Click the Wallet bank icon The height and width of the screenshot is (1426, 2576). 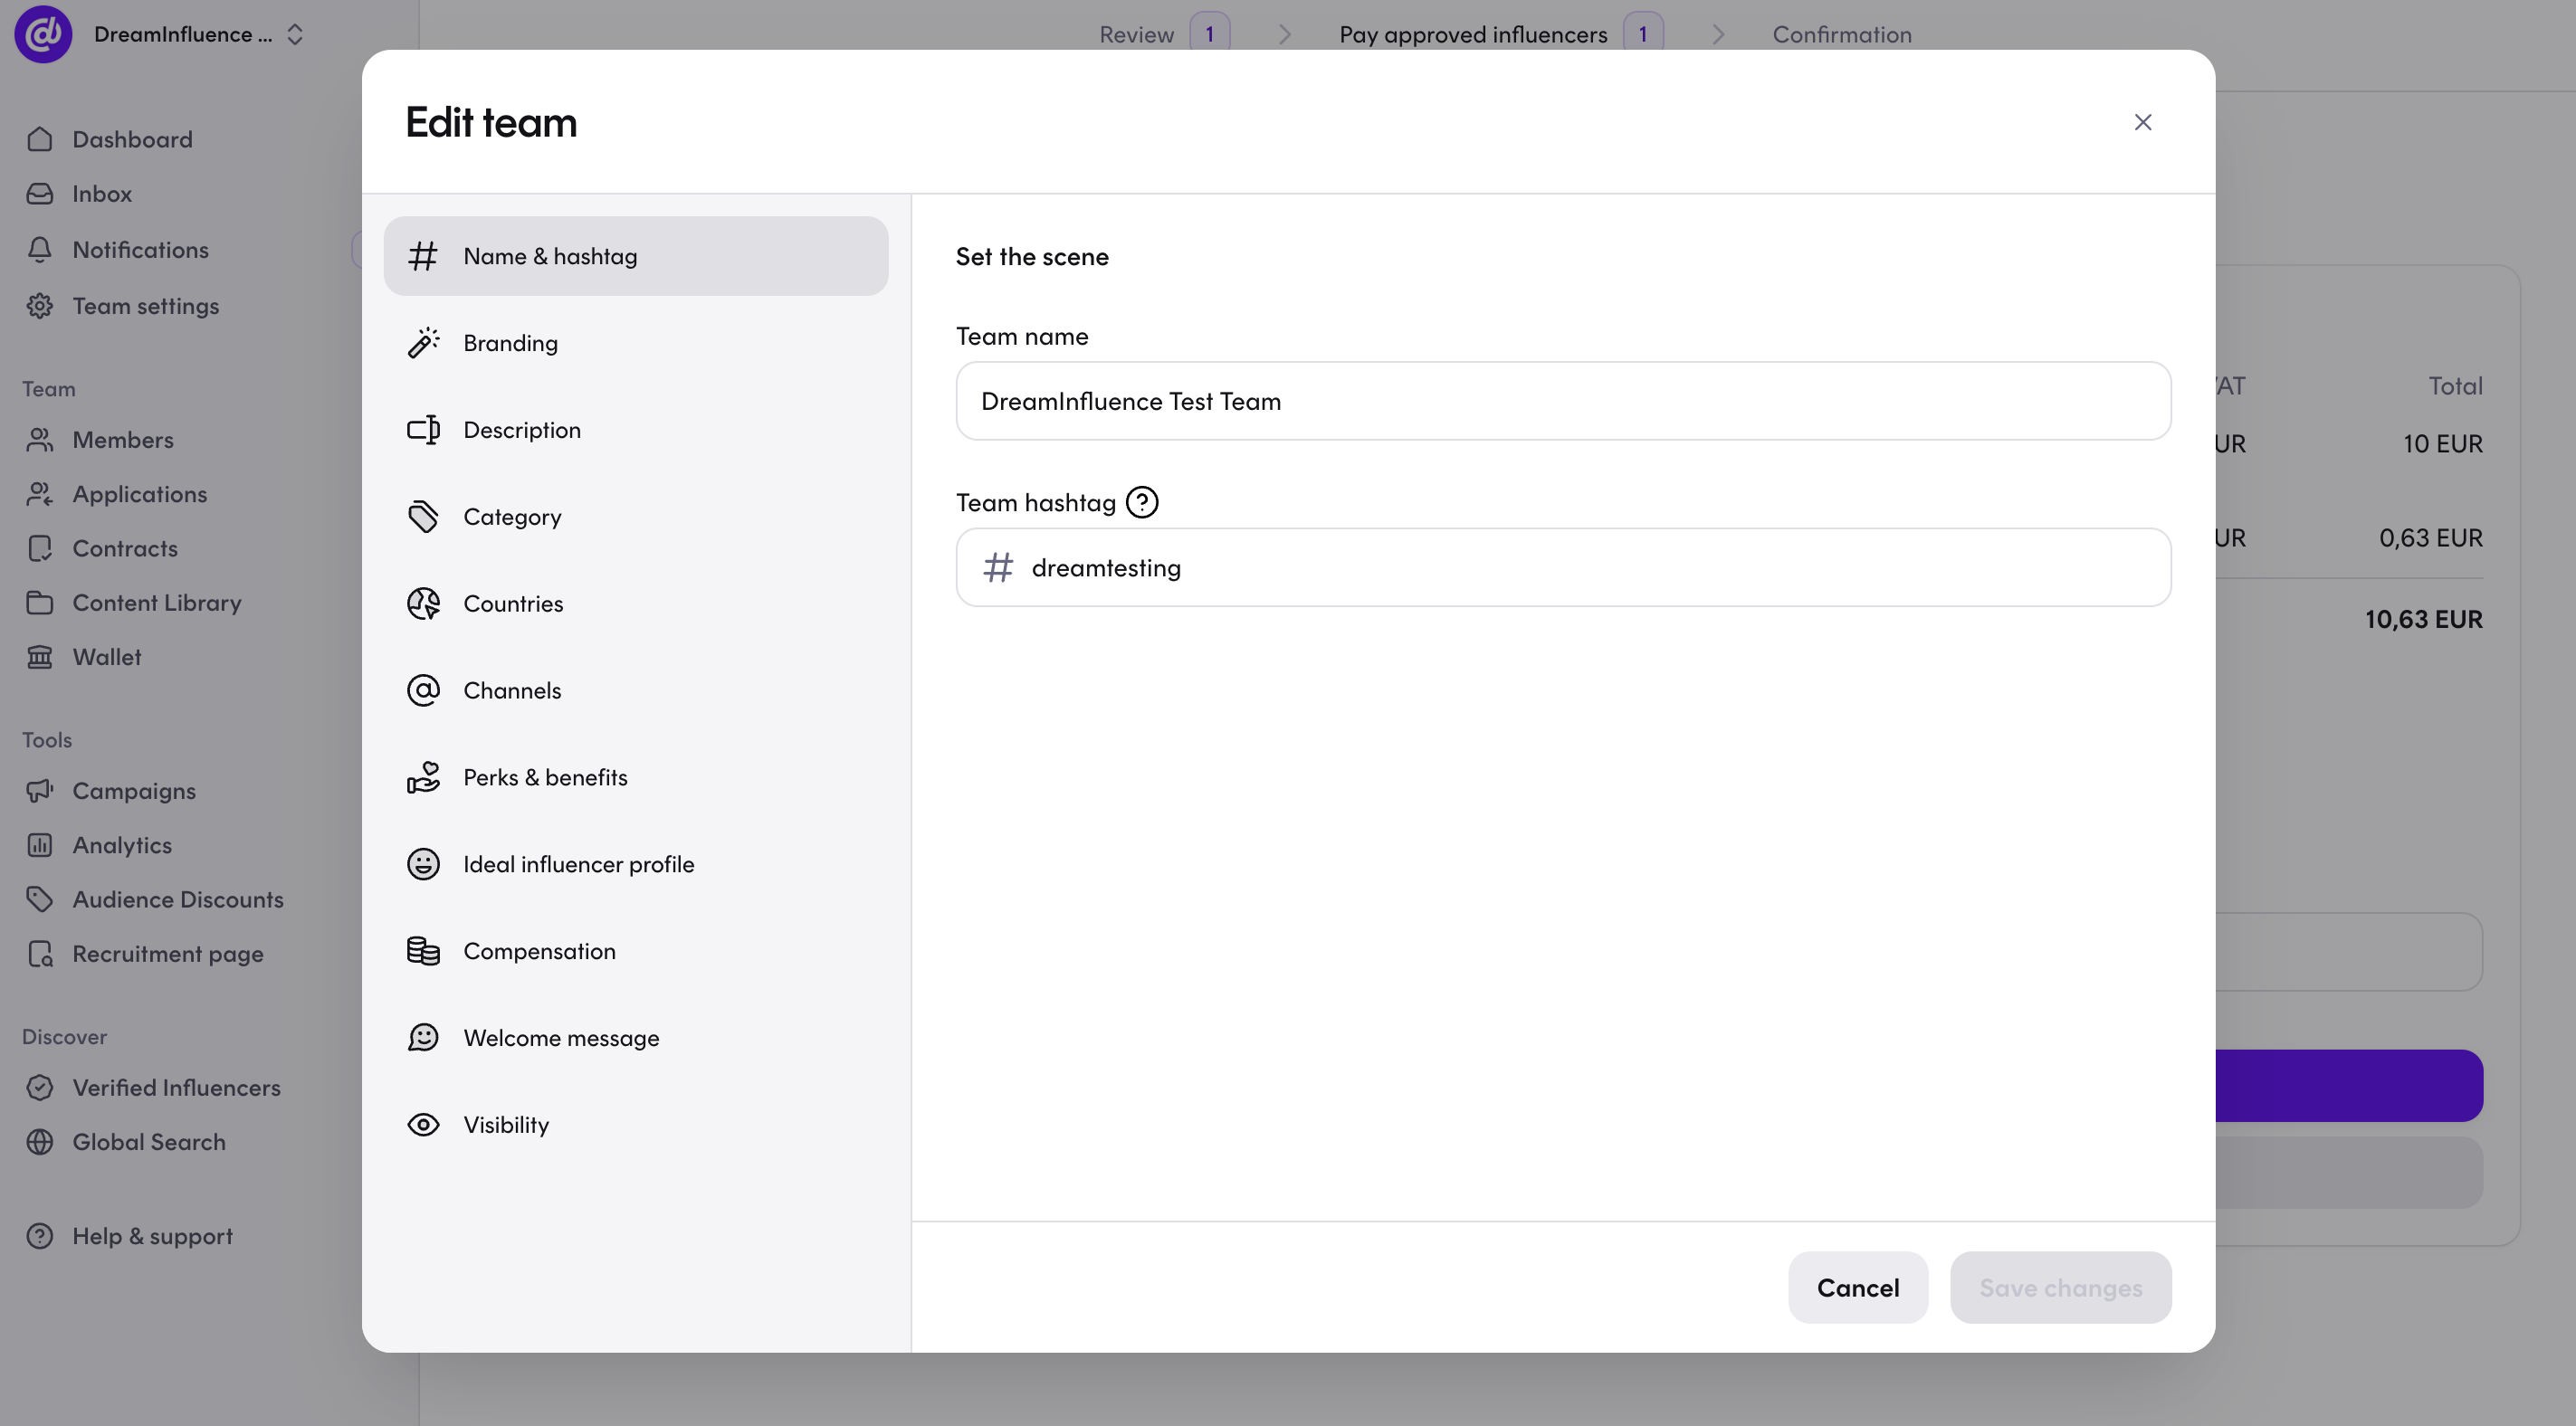[40, 656]
